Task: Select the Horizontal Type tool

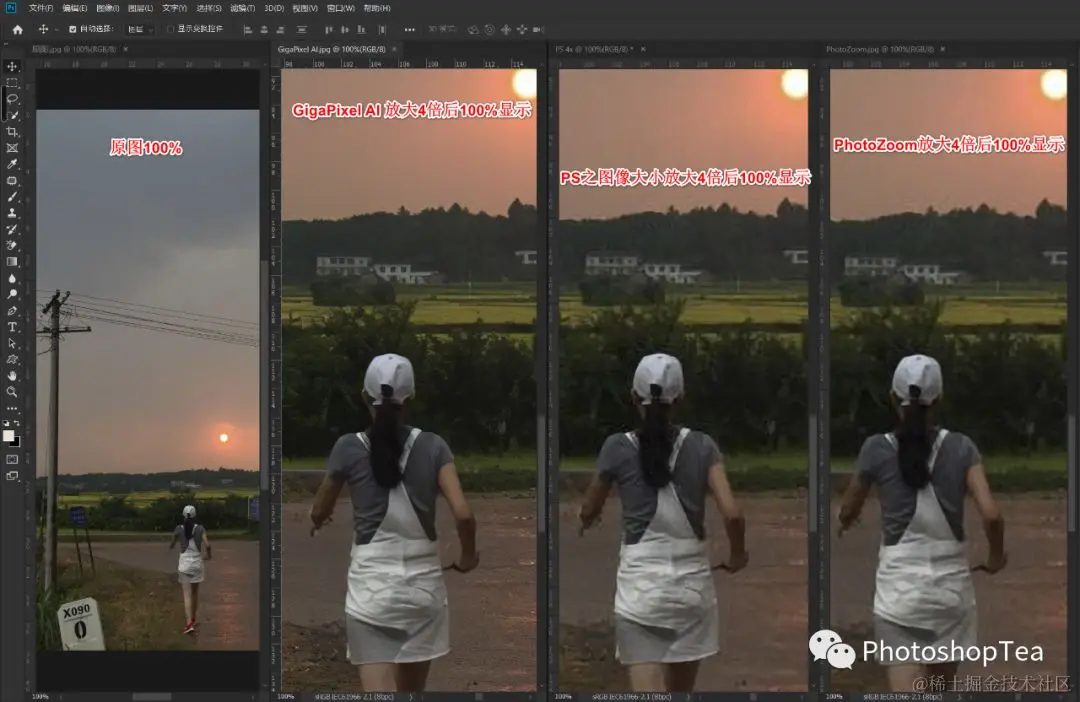Action: (x=12, y=327)
